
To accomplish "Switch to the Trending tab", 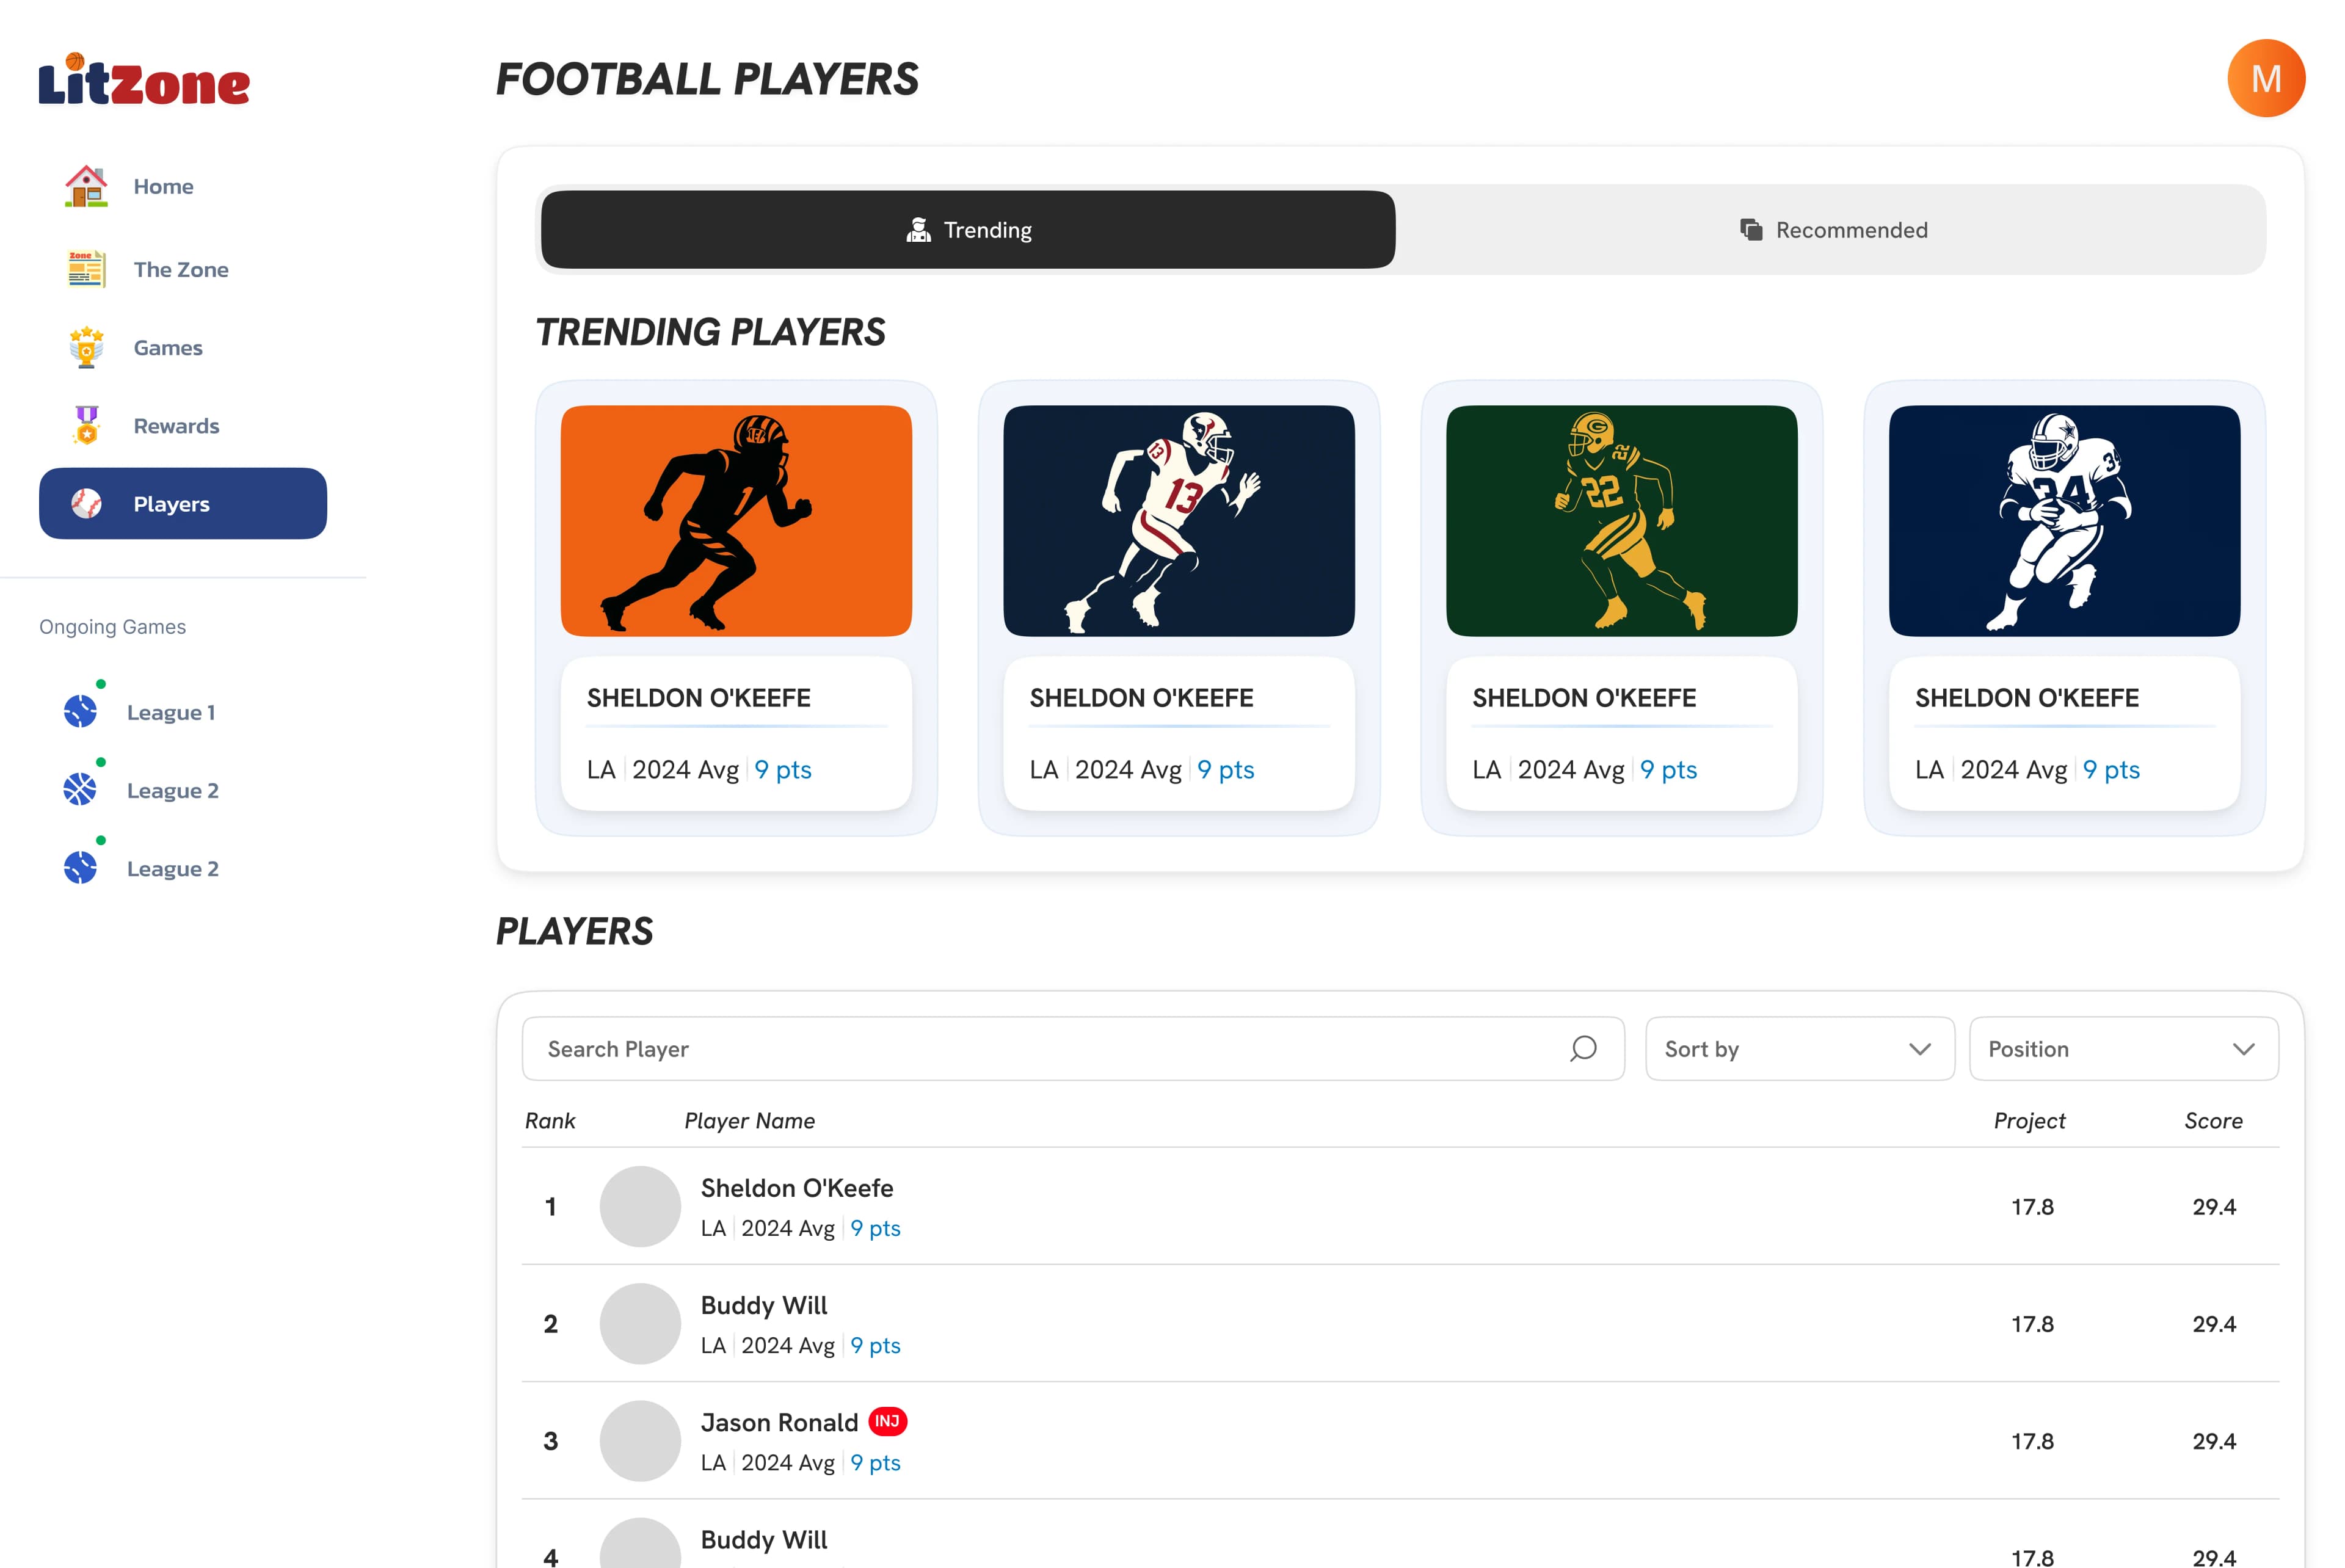I will pos(968,230).
